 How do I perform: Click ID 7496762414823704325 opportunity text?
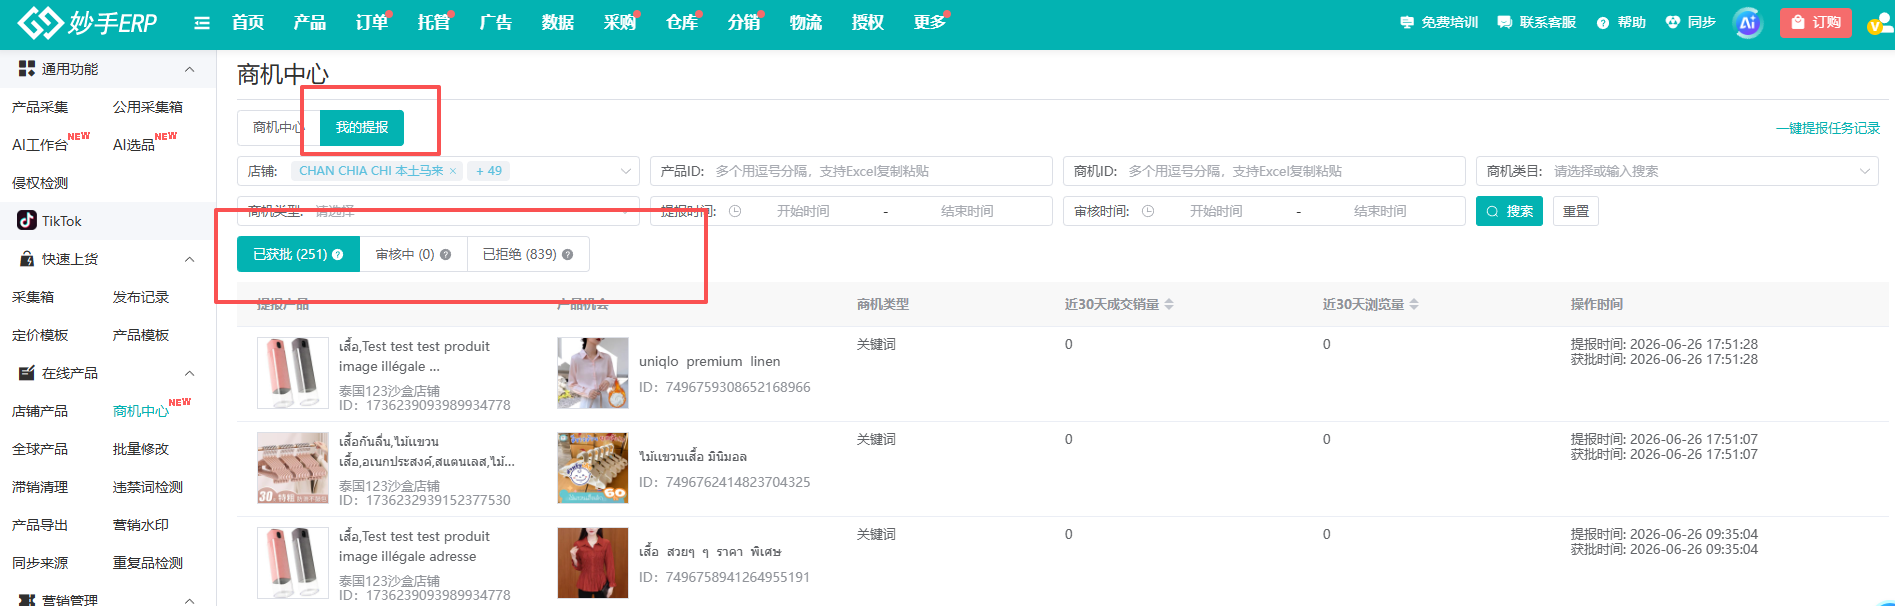725,482
